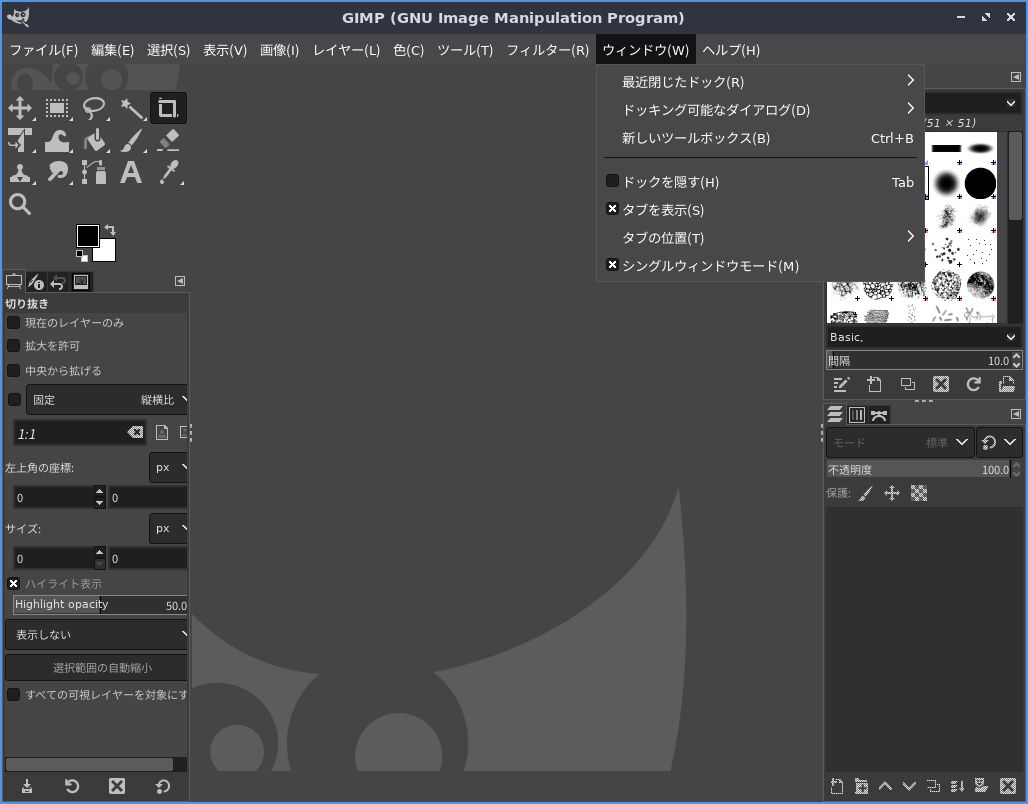Choose 新しいツールボックス menu item
Viewport: 1028px width, 804px height.
click(x=761, y=138)
